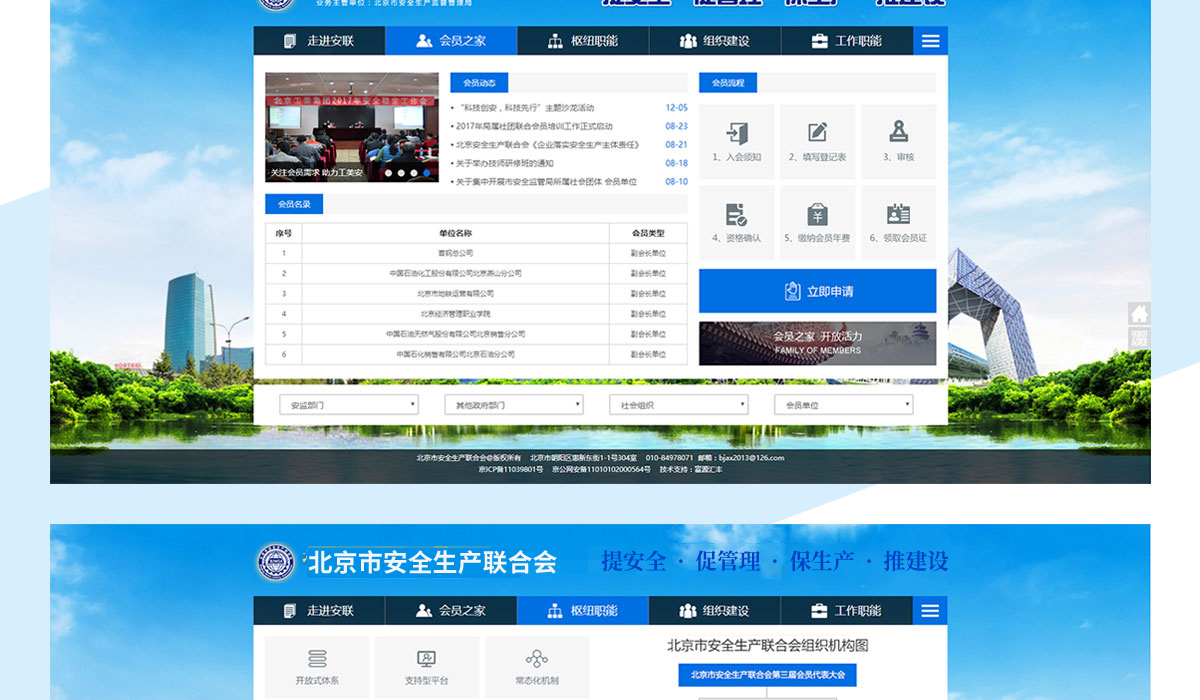
Task: Click the 资格确认 document check icon
Action: click(x=737, y=214)
